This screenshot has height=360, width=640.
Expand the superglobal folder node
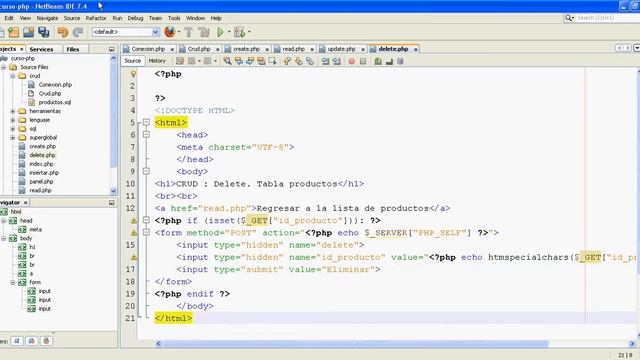point(13,138)
